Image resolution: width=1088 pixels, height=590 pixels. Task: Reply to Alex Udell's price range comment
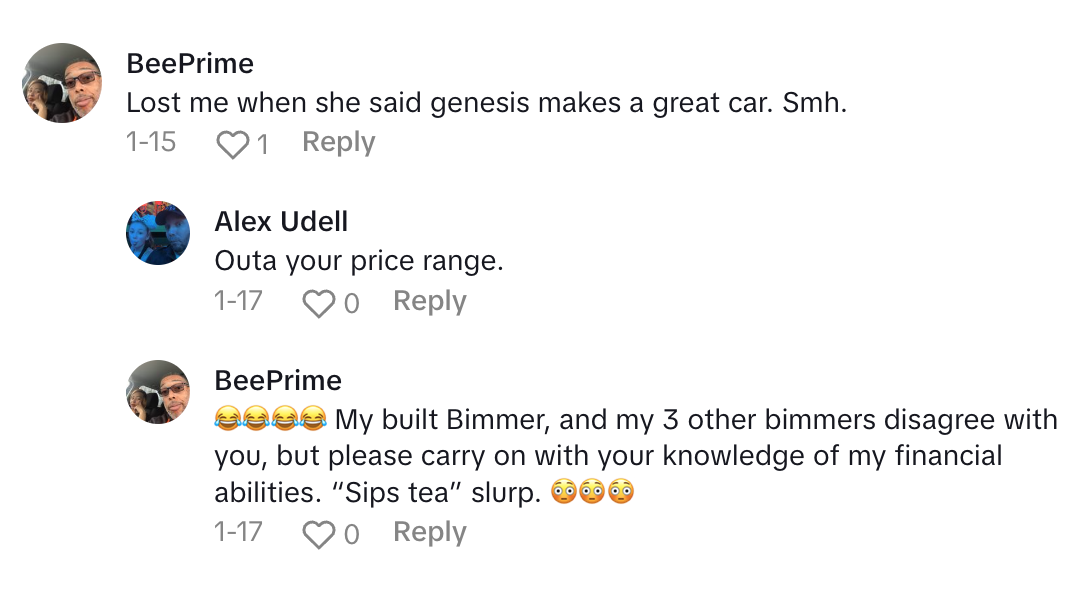pos(429,301)
